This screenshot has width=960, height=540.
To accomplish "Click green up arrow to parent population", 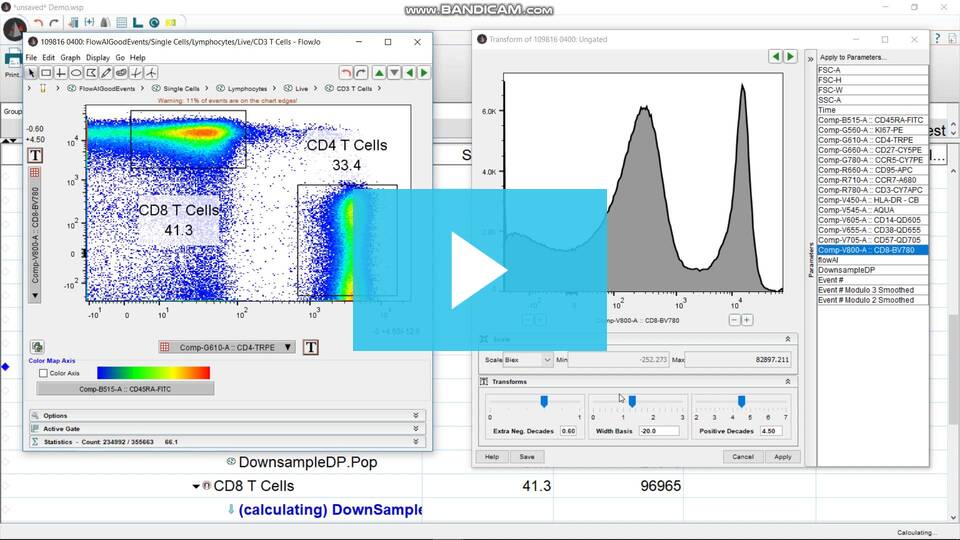I will 380,73.
